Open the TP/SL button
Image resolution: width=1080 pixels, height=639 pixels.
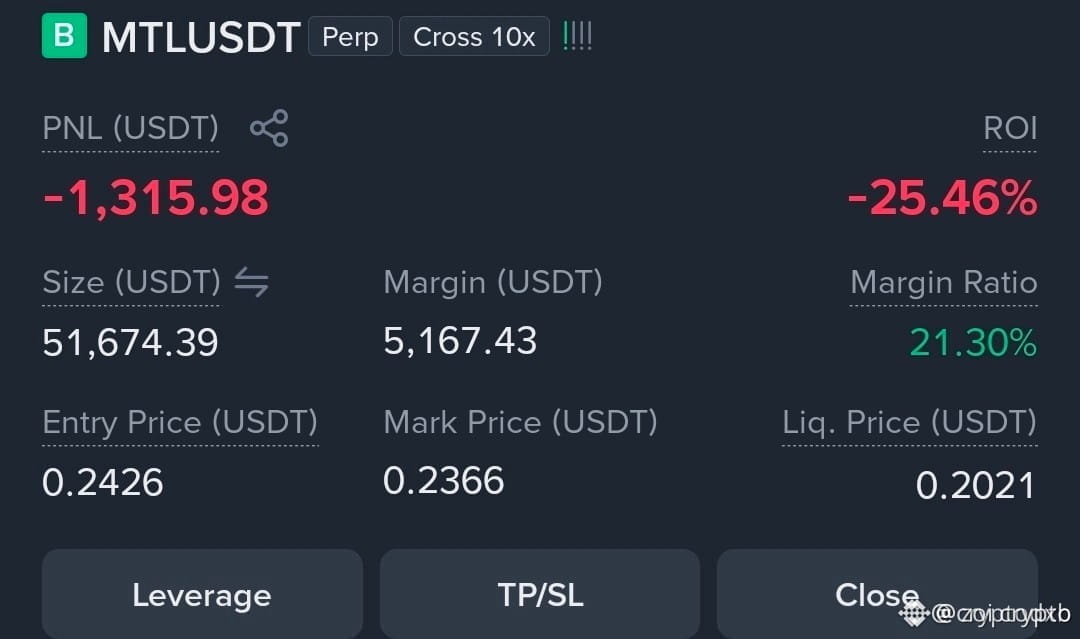540,594
